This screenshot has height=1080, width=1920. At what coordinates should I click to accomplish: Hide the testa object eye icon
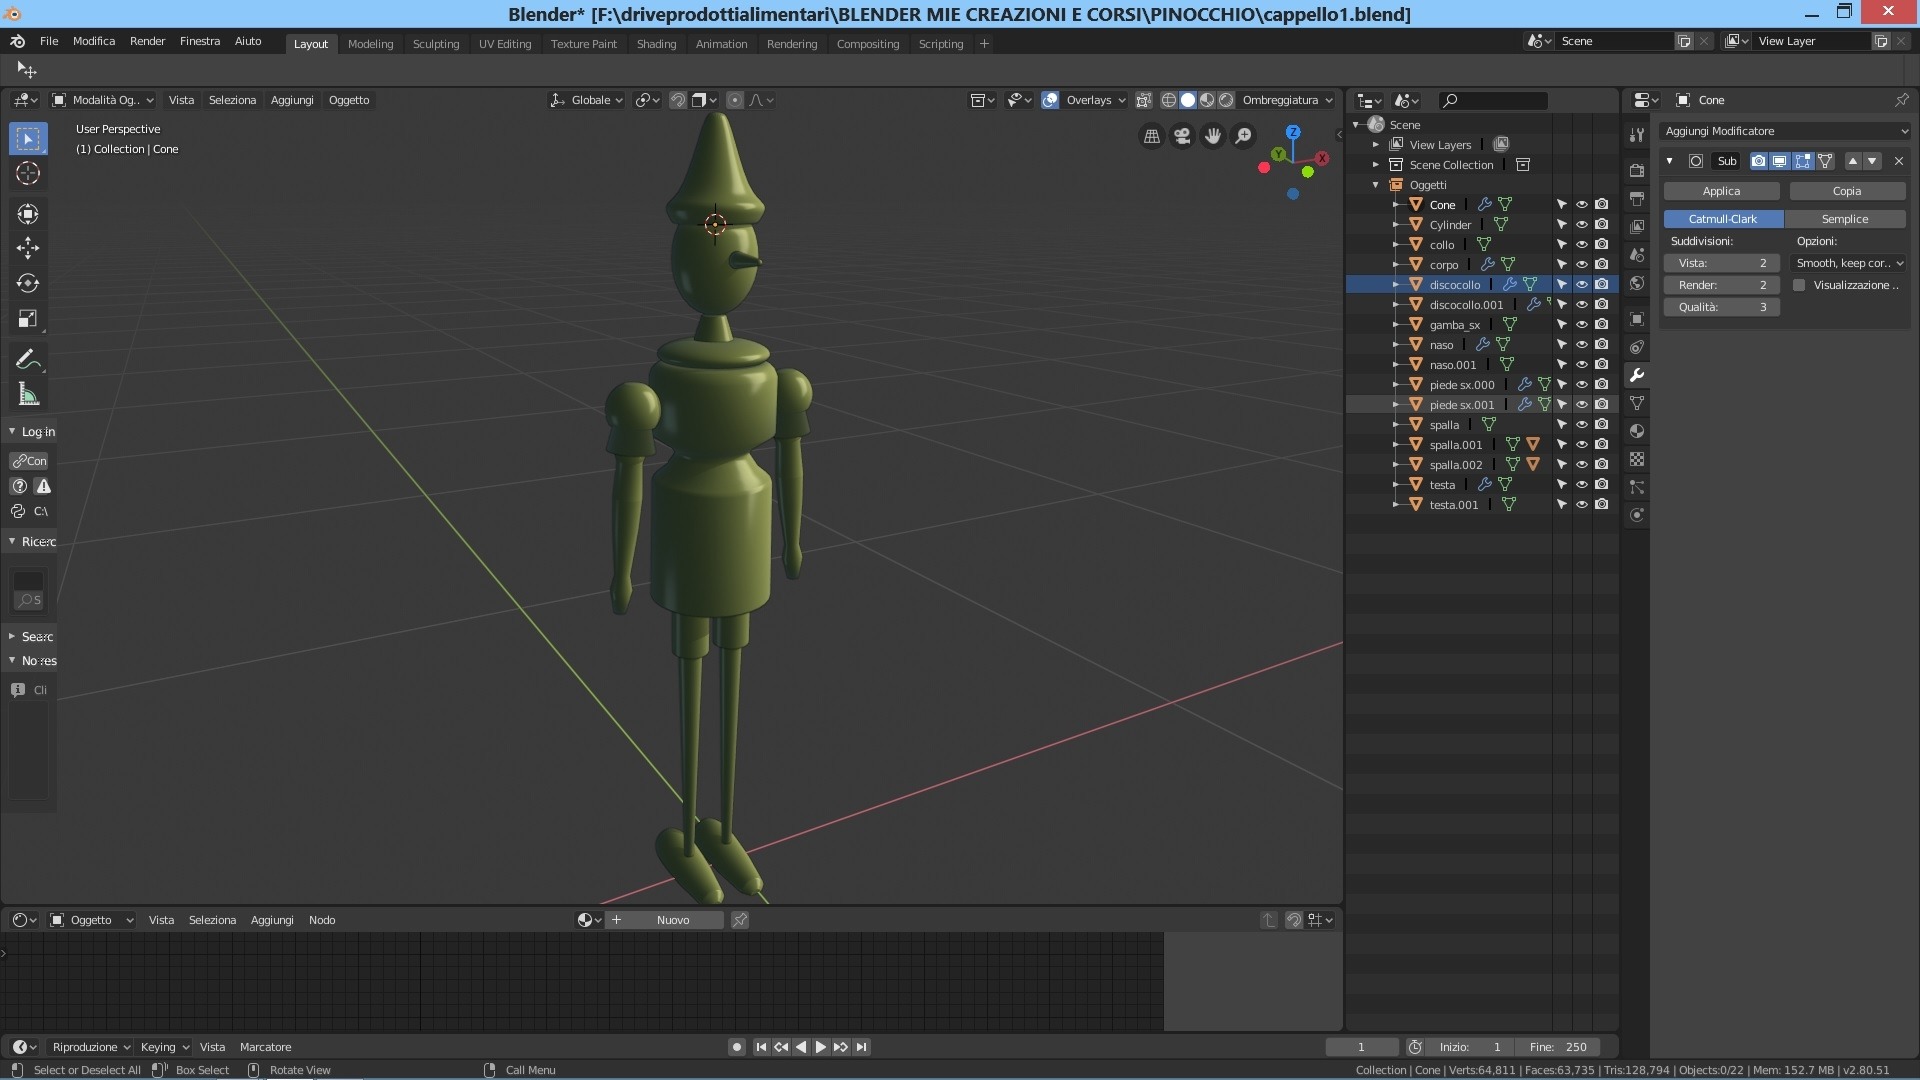1582,484
